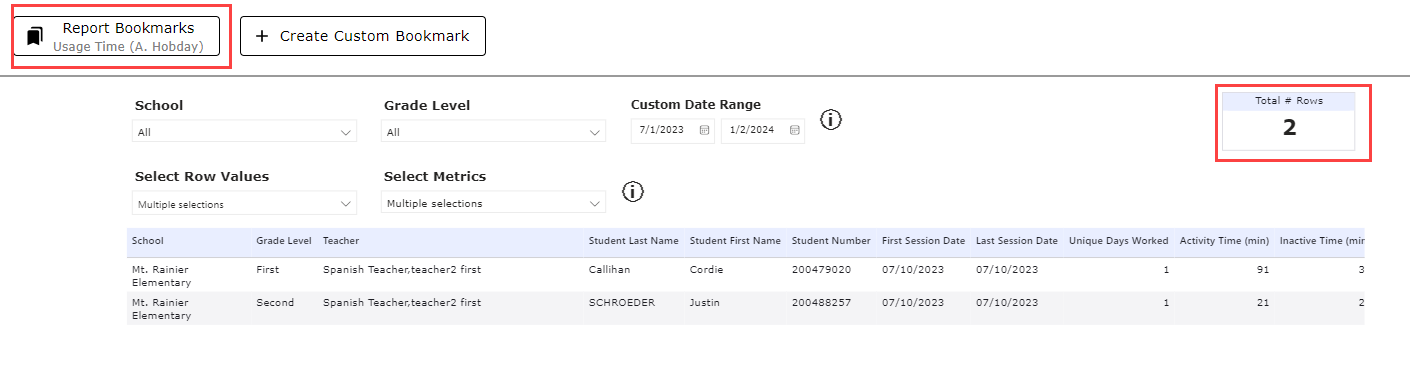
Task: Click activity time value 91
Action: (1262, 270)
